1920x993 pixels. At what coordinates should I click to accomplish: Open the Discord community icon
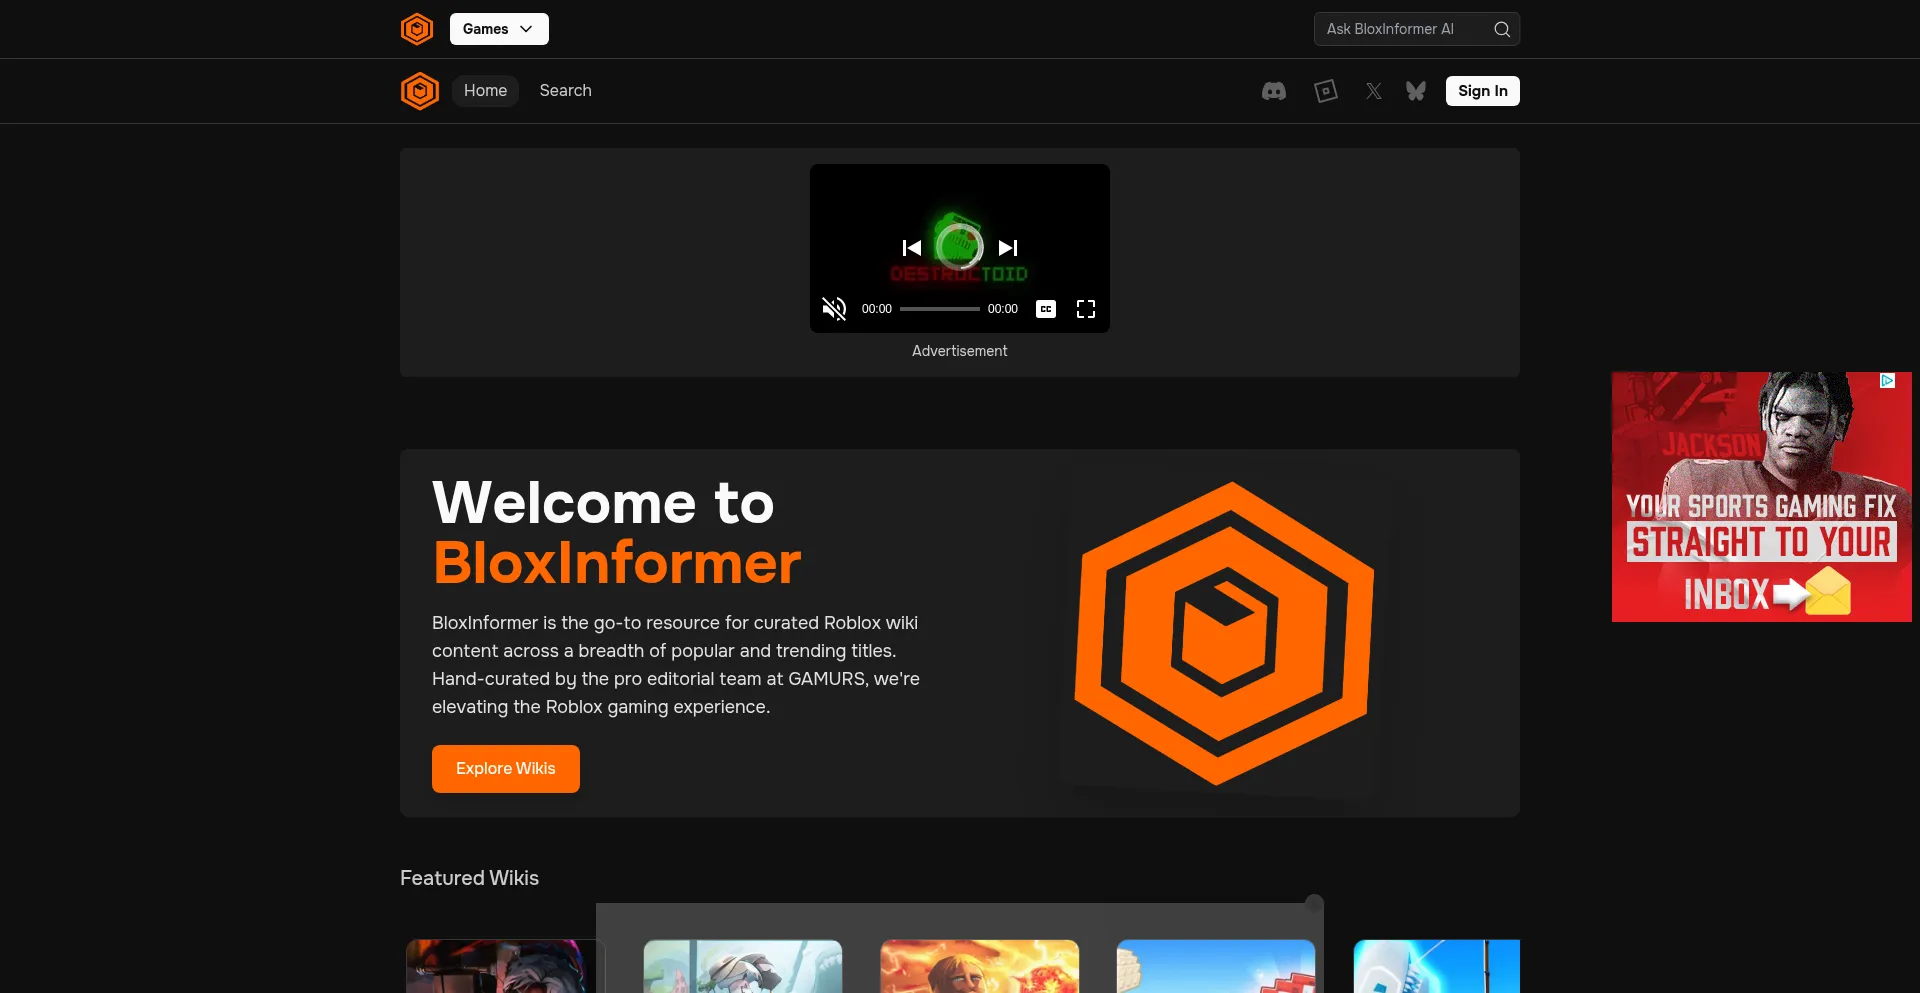pos(1273,91)
